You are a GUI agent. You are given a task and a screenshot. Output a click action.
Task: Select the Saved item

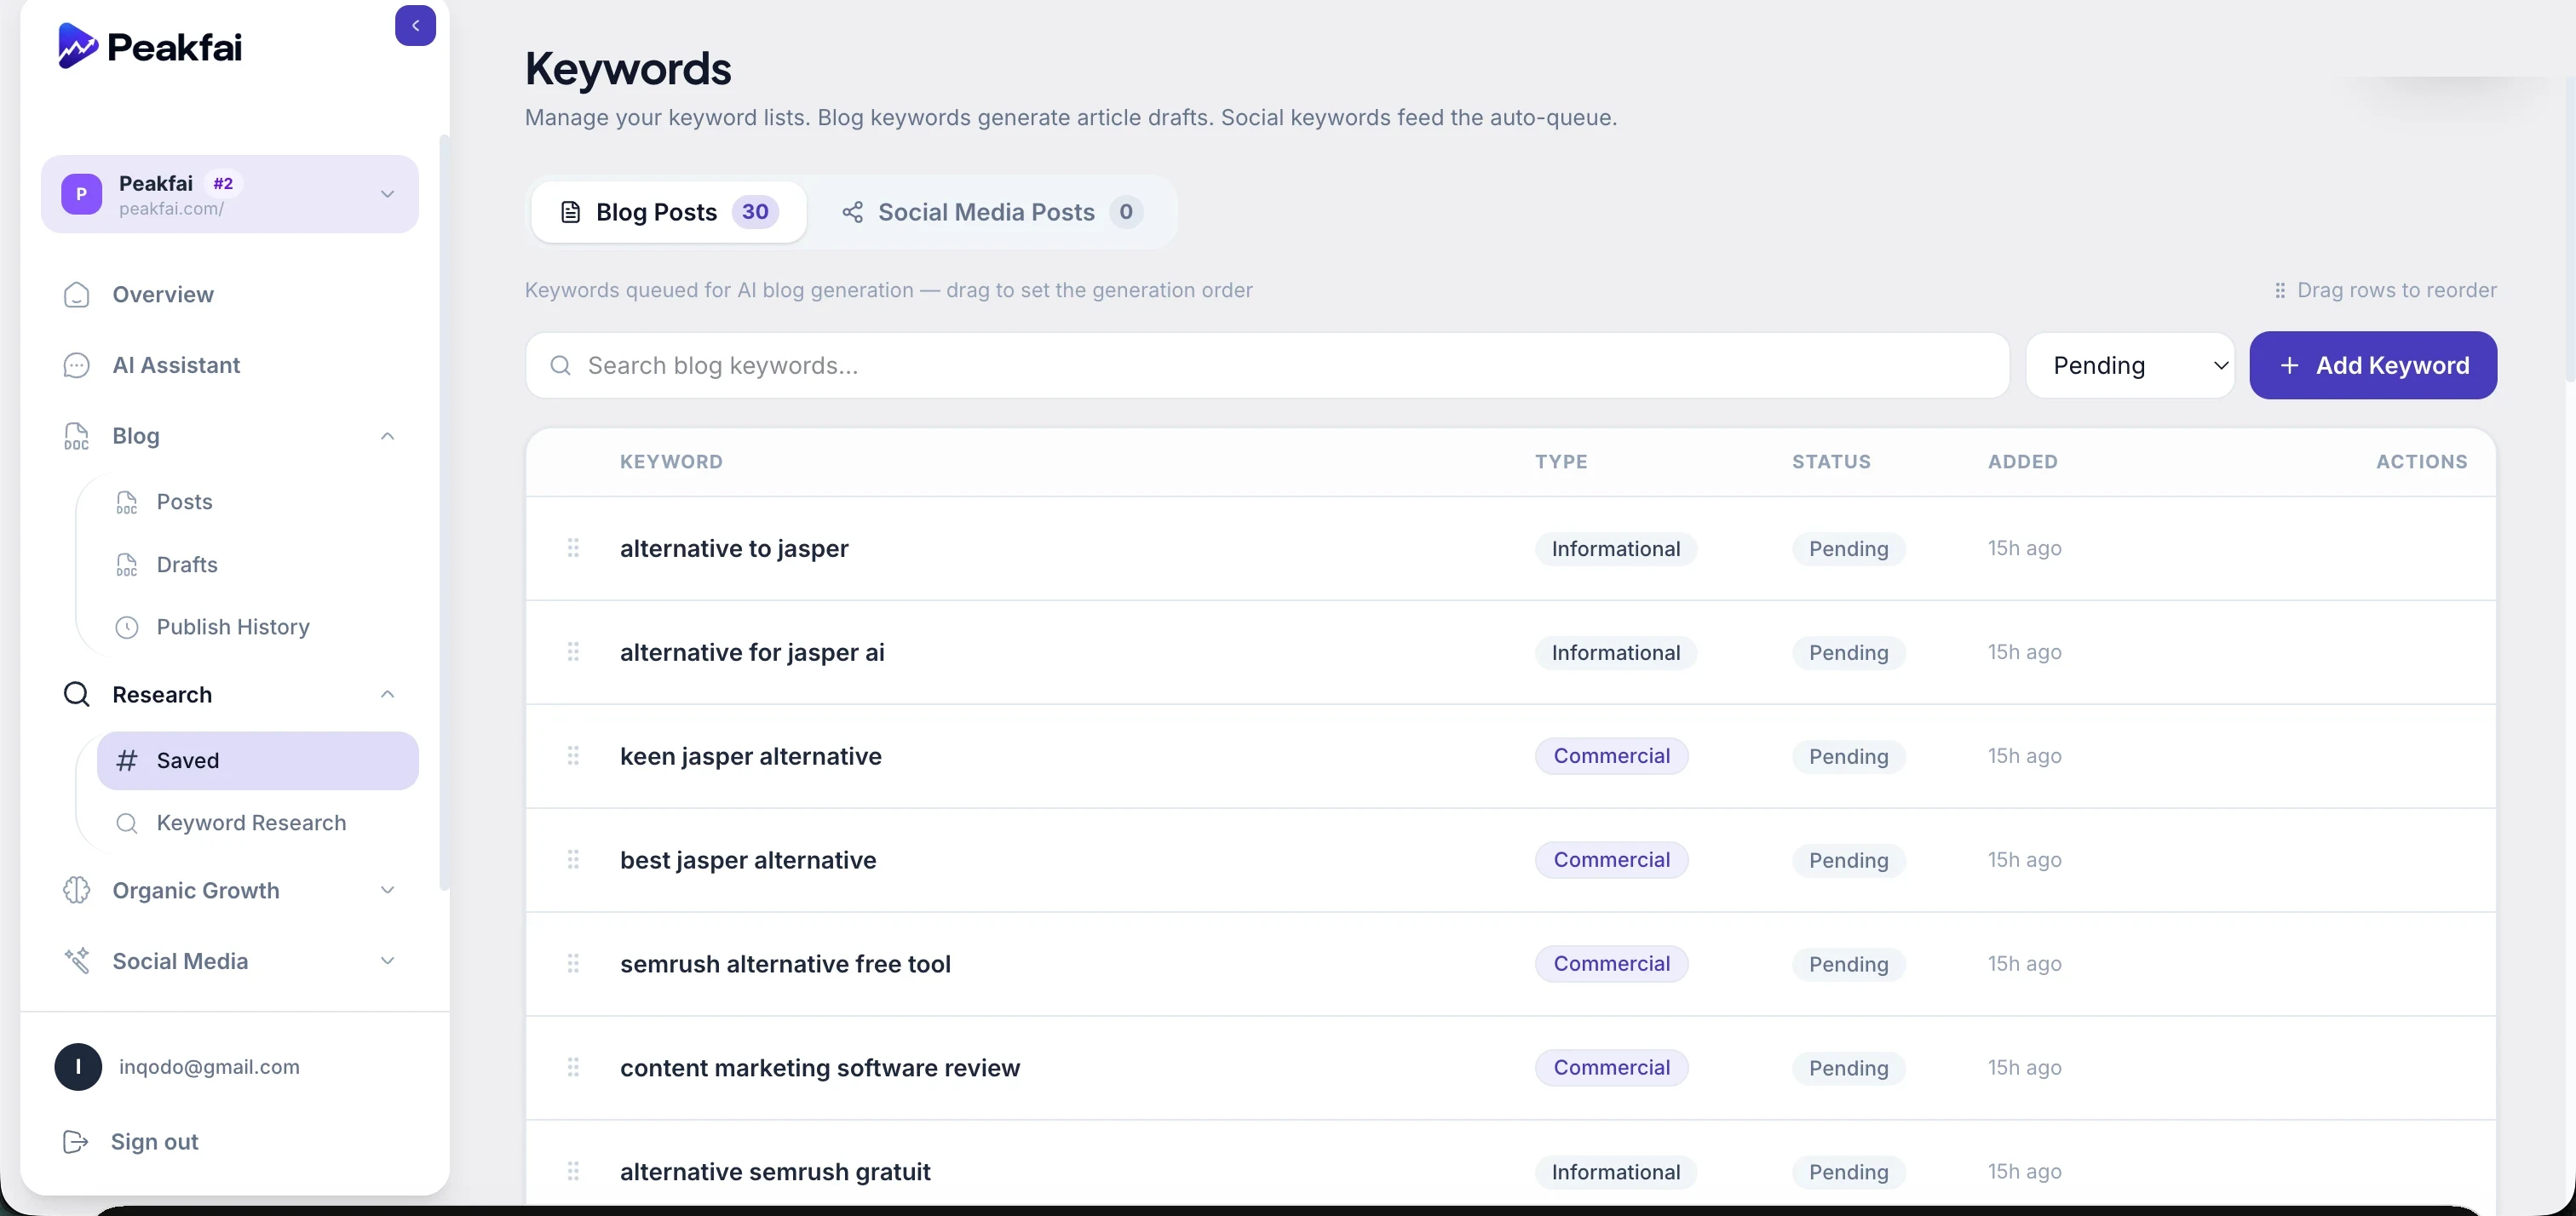[258, 761]
